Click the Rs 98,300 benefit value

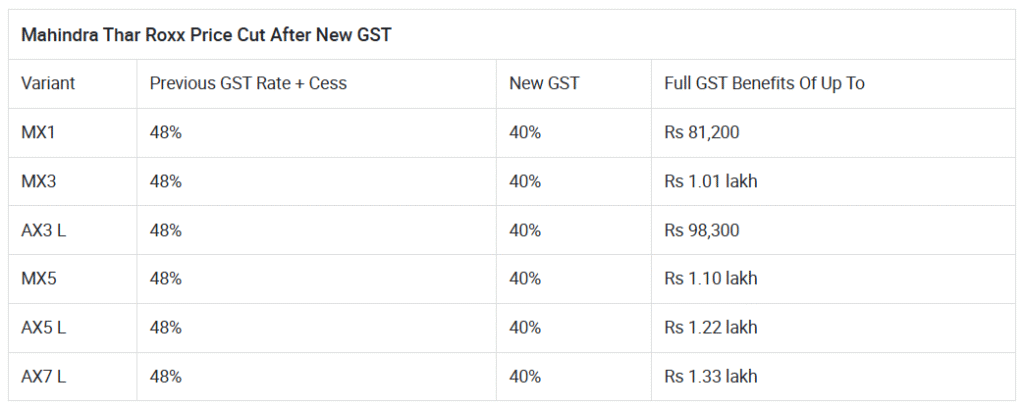pyautogui.click(x=702, y=230)
